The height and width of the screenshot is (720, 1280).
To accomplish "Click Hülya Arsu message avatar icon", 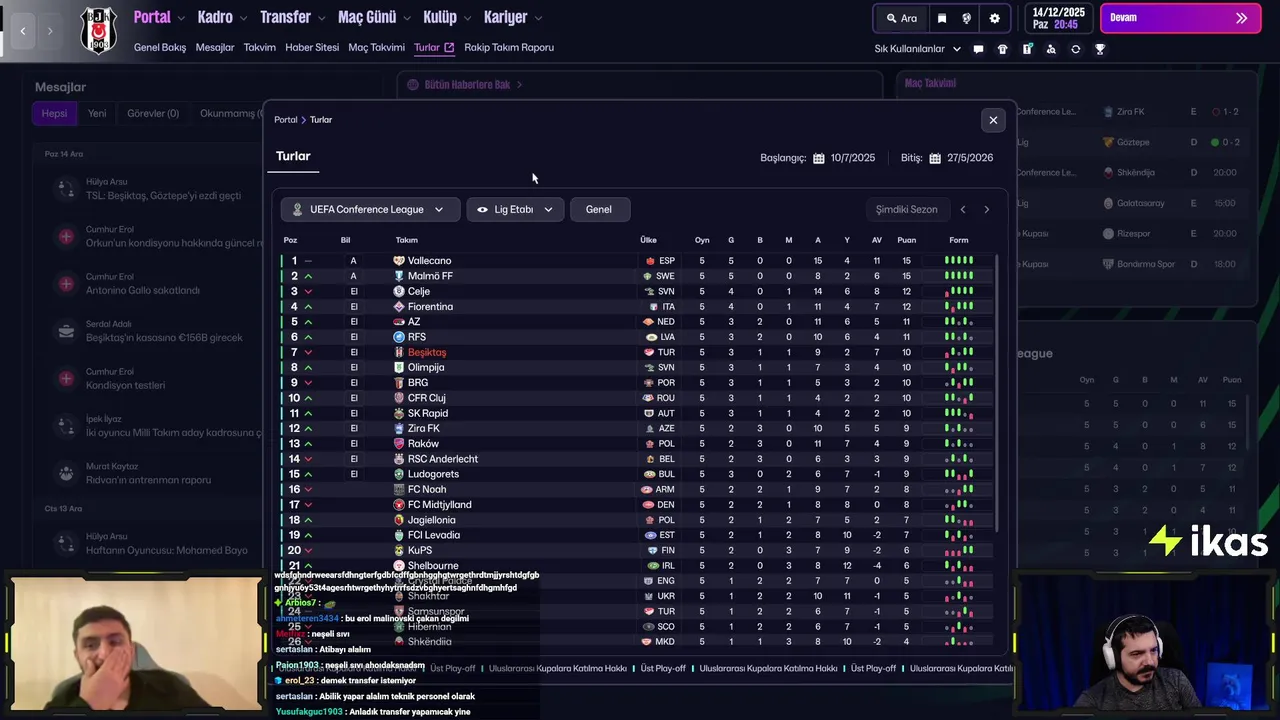I will coord(66,188).
